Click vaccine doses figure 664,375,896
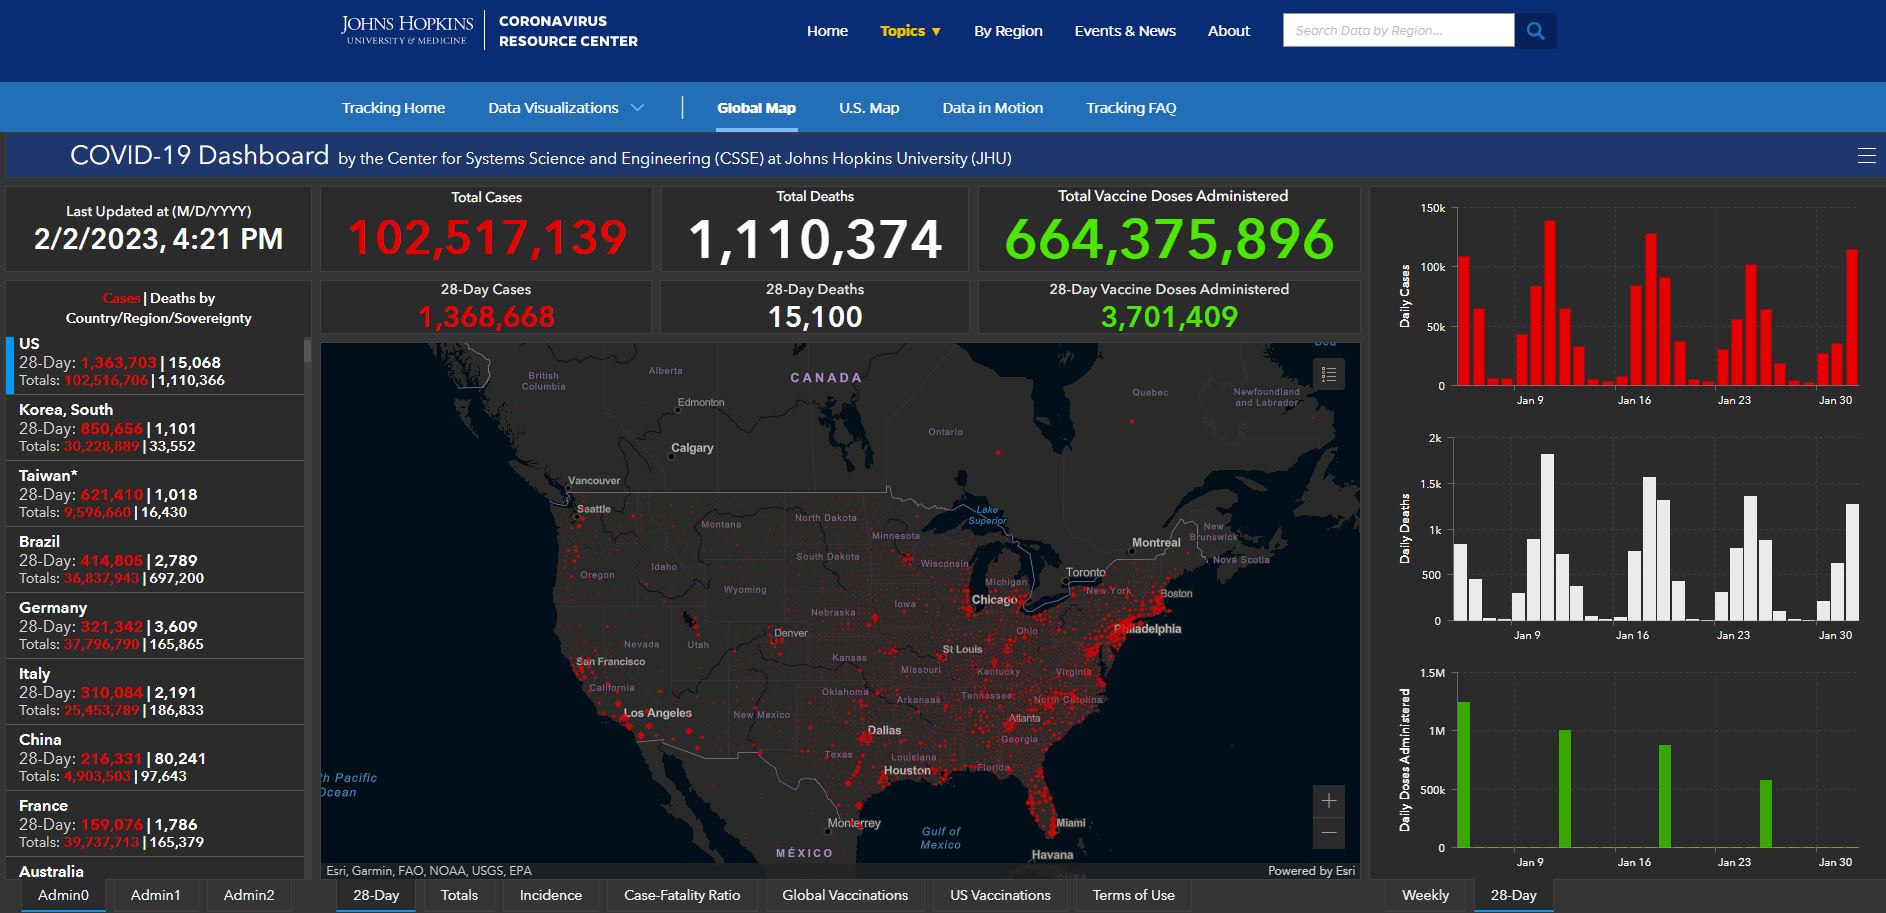Viewport: 1886px width, 913px height. pyautogui.click(x=1169, y=240)
